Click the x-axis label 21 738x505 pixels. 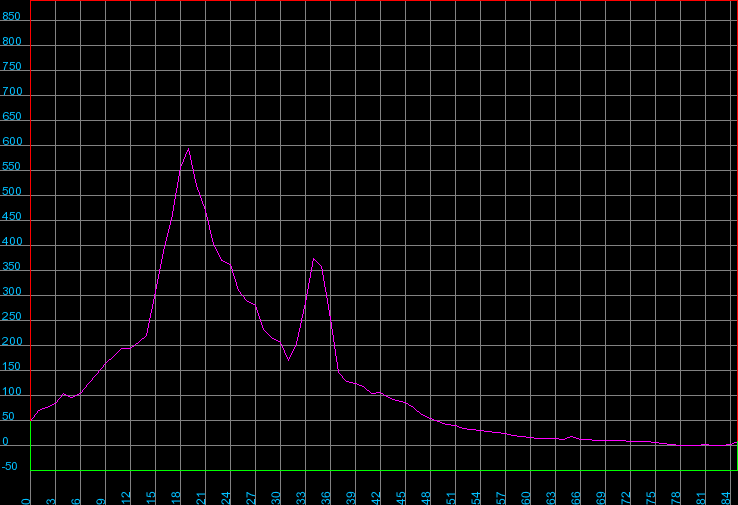tap(201, 498)
